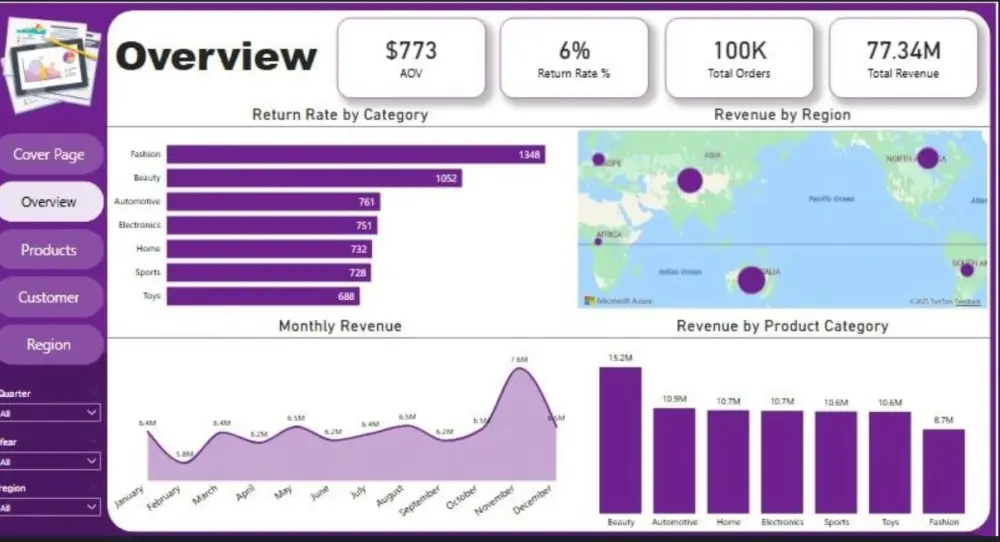Click the 1052 Beauty data label
1000x542 pixels.
coord(446,178)
